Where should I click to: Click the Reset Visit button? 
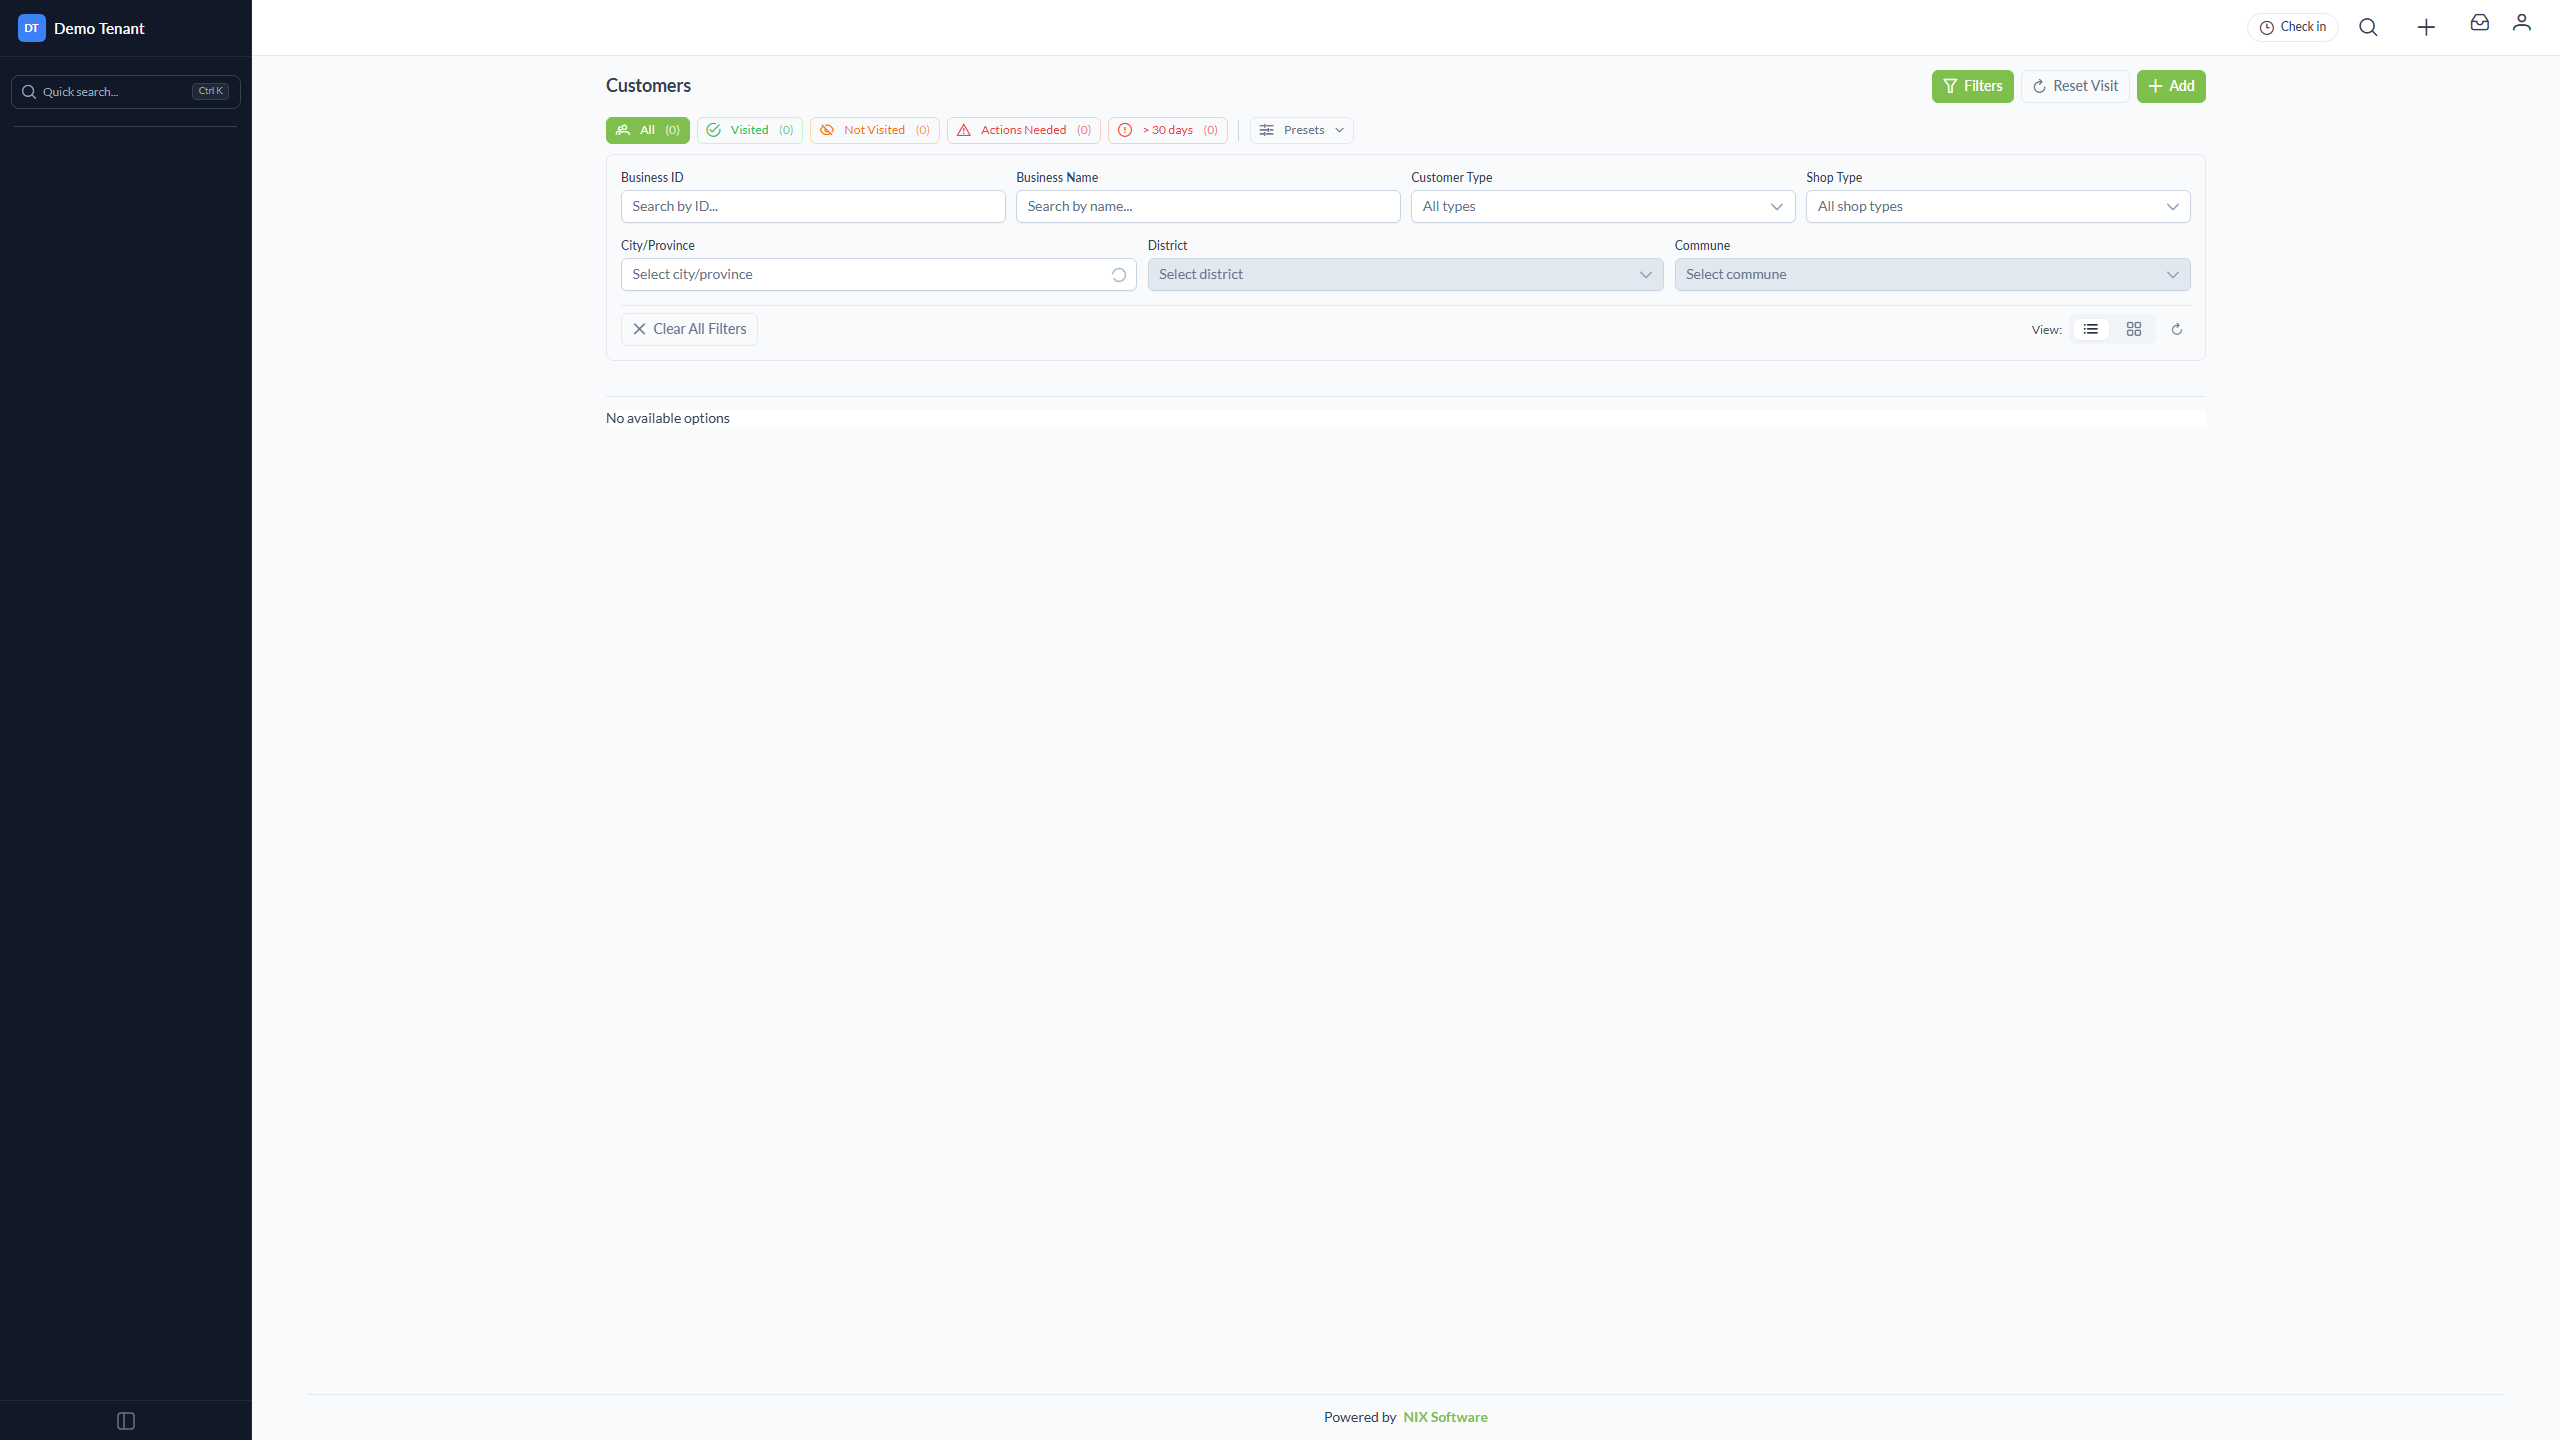pos(2075,86)
